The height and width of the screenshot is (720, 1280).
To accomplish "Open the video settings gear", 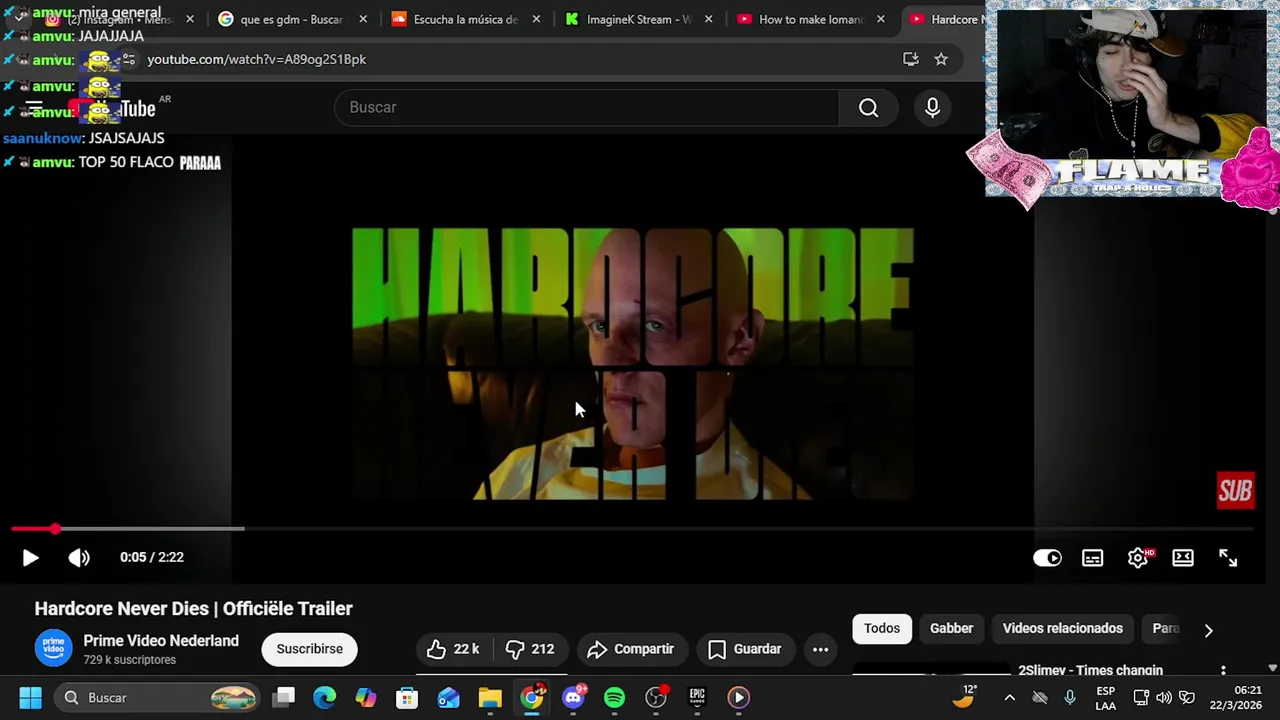I will tap(1138, 558).
